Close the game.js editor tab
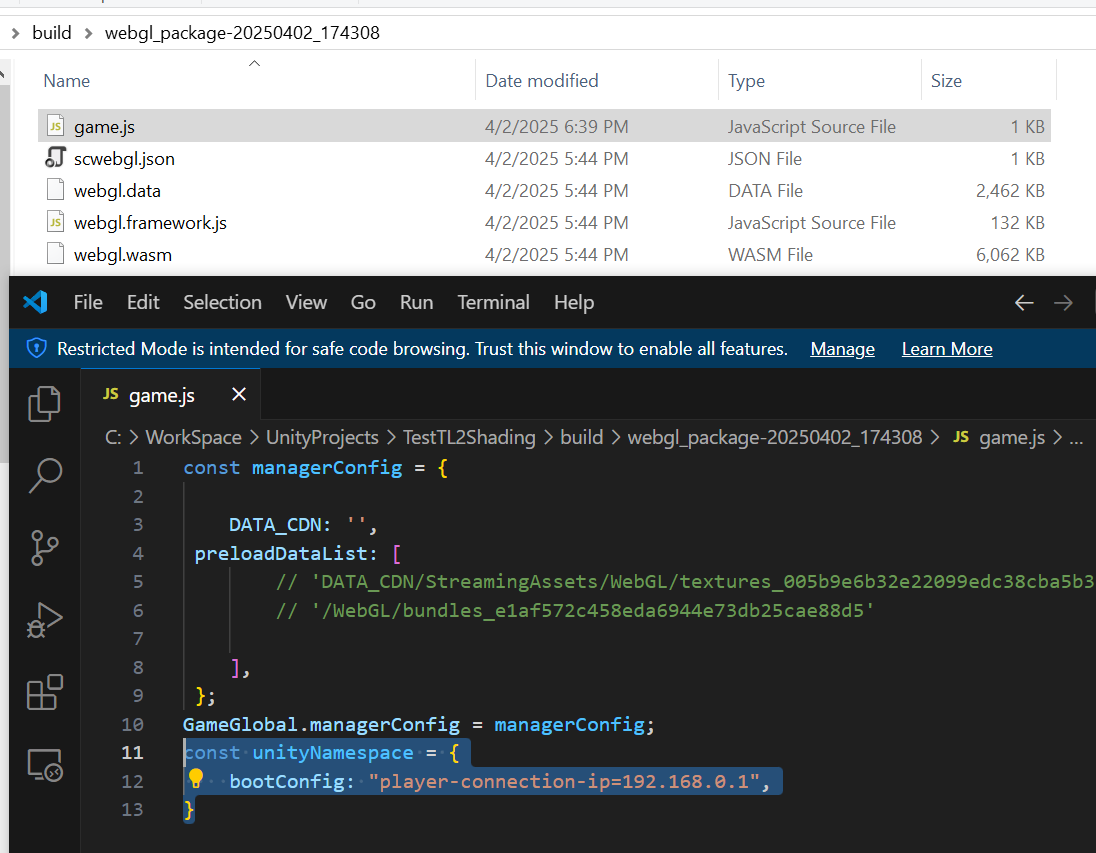 point(239,395)
